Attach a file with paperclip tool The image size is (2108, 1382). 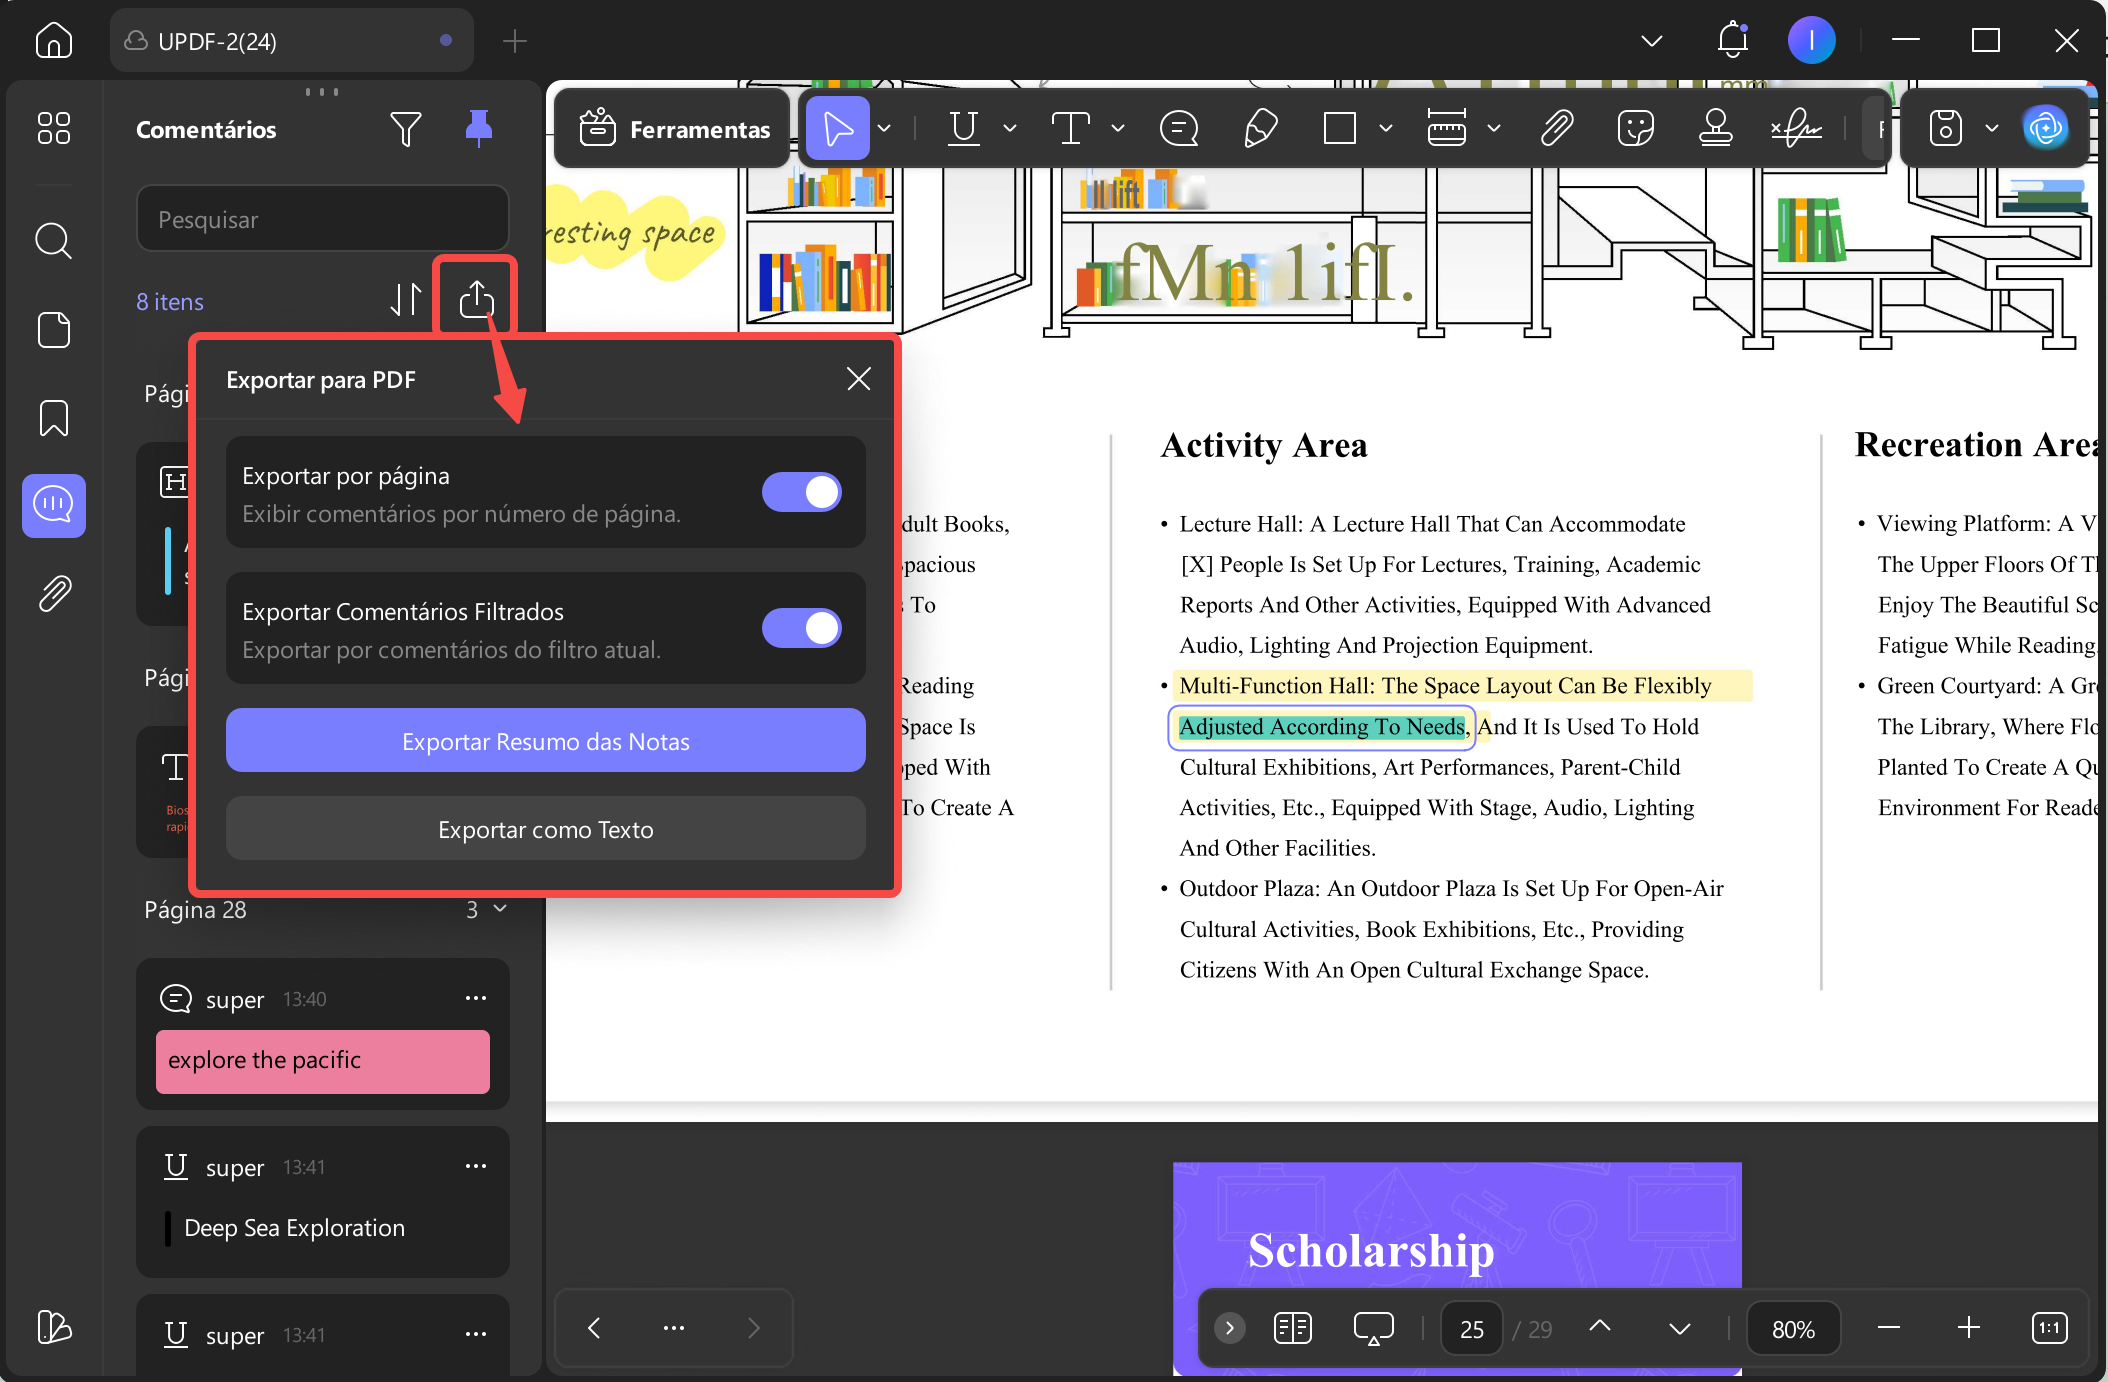[x=1557, y=128]
